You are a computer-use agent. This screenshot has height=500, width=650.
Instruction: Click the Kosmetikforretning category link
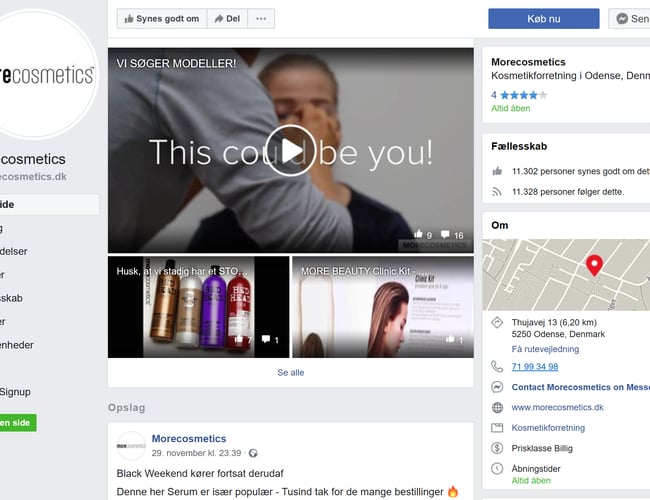(x=548, y=427)
